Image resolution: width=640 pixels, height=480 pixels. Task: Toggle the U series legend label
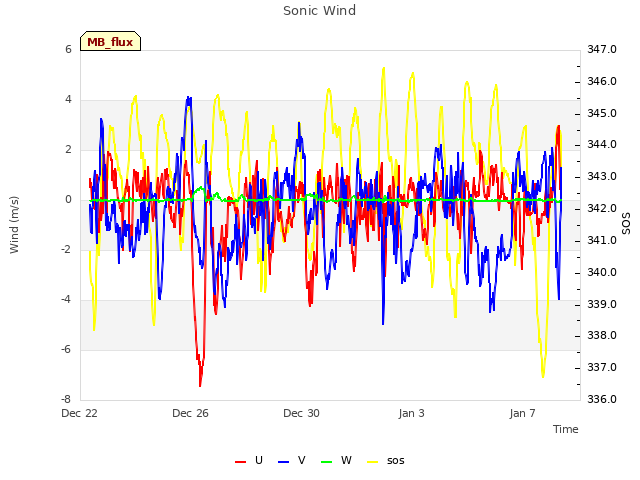(x=258, y=460)
